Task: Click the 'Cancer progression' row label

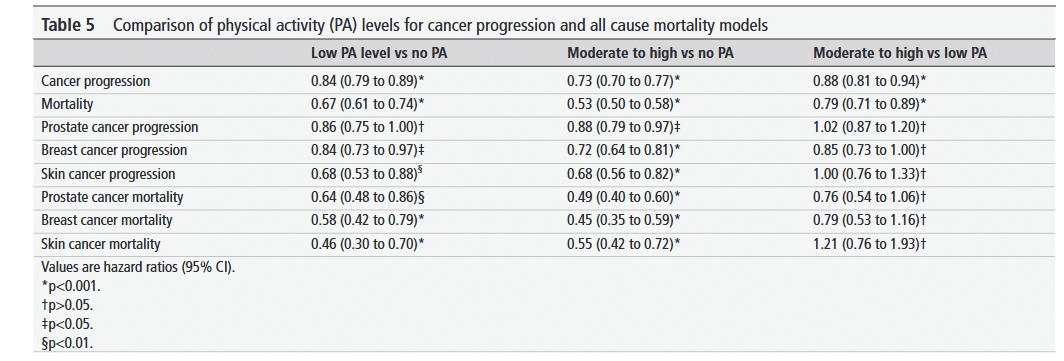Action: (96, 81)
